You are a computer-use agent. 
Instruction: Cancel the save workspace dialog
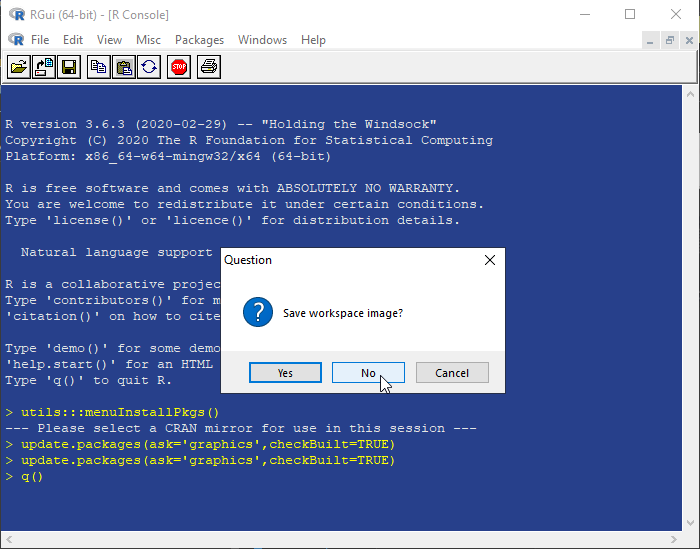452,373
